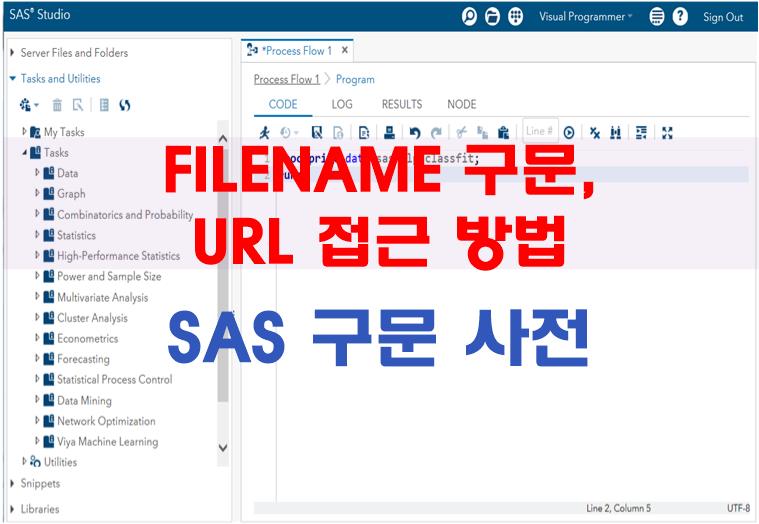Cut selection with the scissors icon
The image size is (759, 524).
(461, 132)
